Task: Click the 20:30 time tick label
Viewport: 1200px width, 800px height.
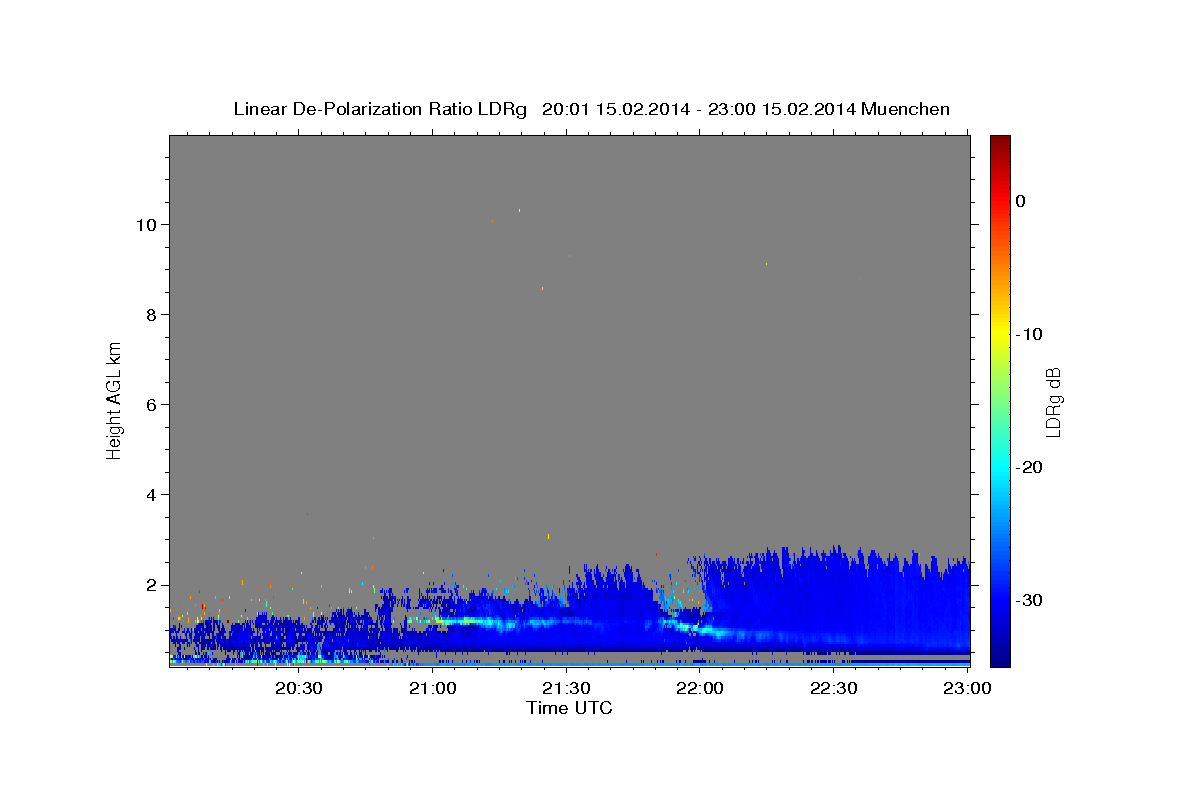Action: [299, 688]
